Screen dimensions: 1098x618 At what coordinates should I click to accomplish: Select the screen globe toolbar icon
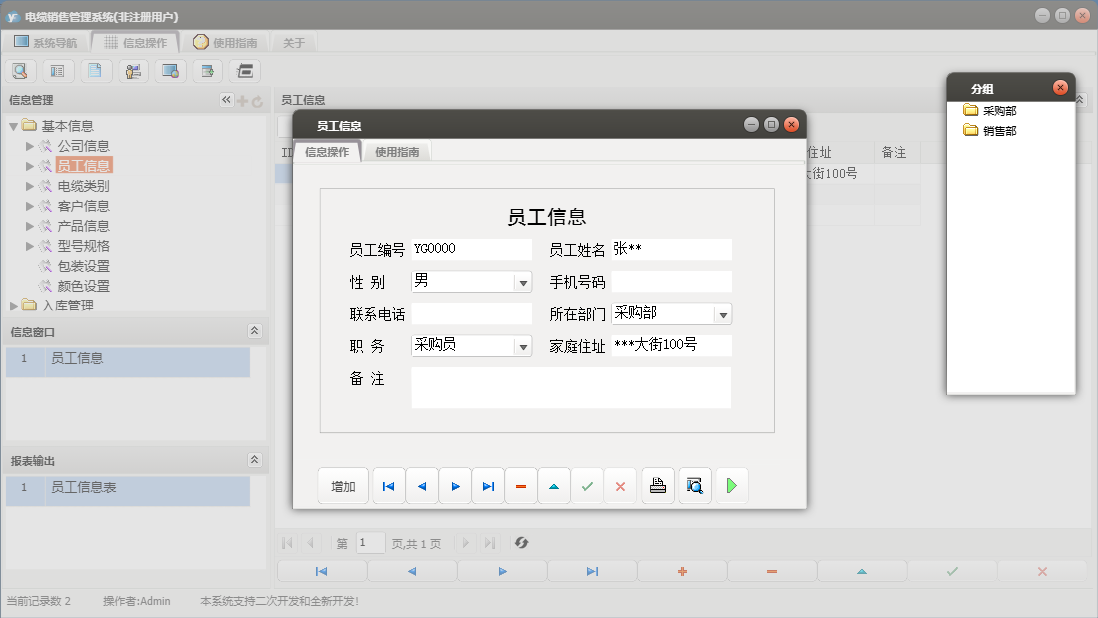[x=169, y=70]
